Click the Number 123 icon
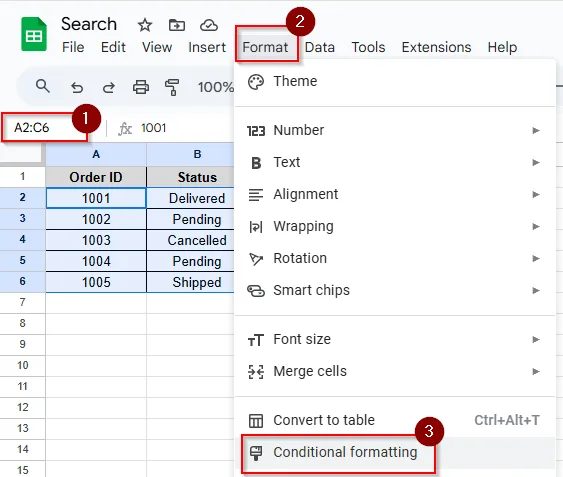The height and width of the screenshot is (477, 563). coord(256,131)
